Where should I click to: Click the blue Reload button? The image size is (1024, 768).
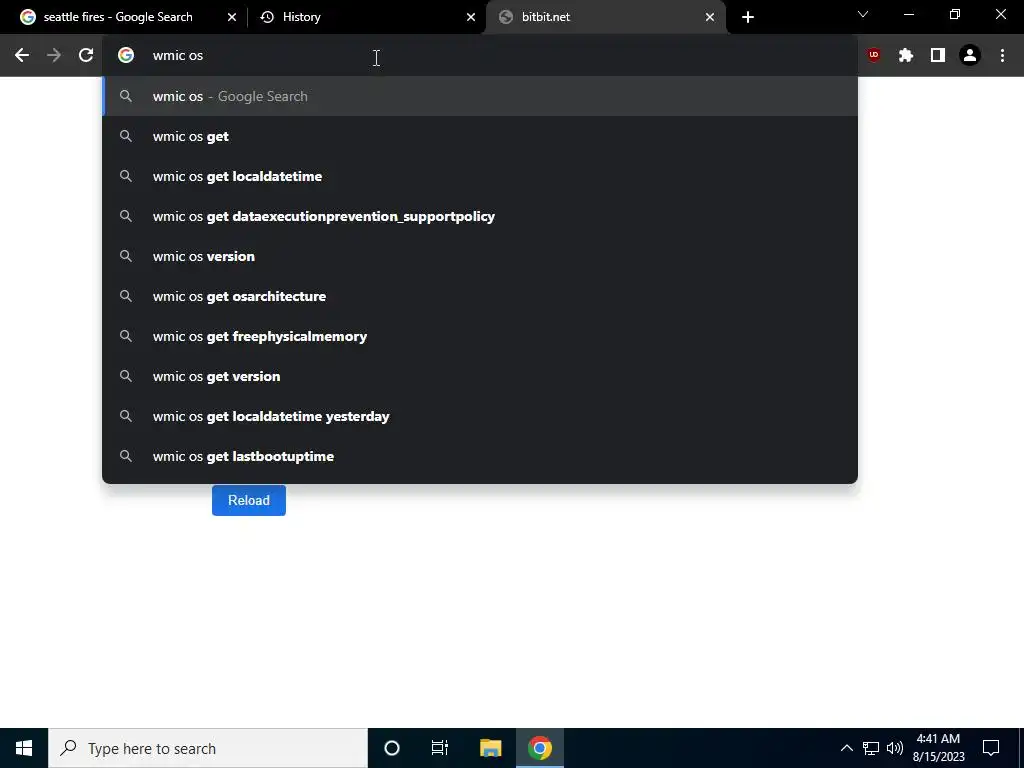click(x=249, y=500)
